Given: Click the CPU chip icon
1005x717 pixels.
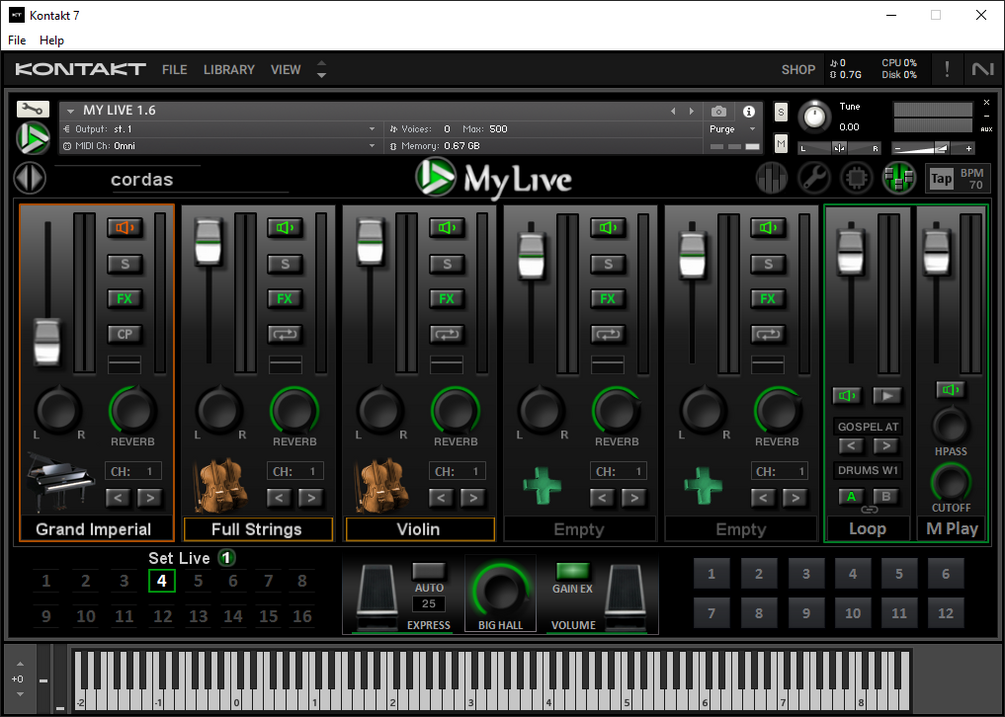Looking at the screenshot, I should 856,177.
